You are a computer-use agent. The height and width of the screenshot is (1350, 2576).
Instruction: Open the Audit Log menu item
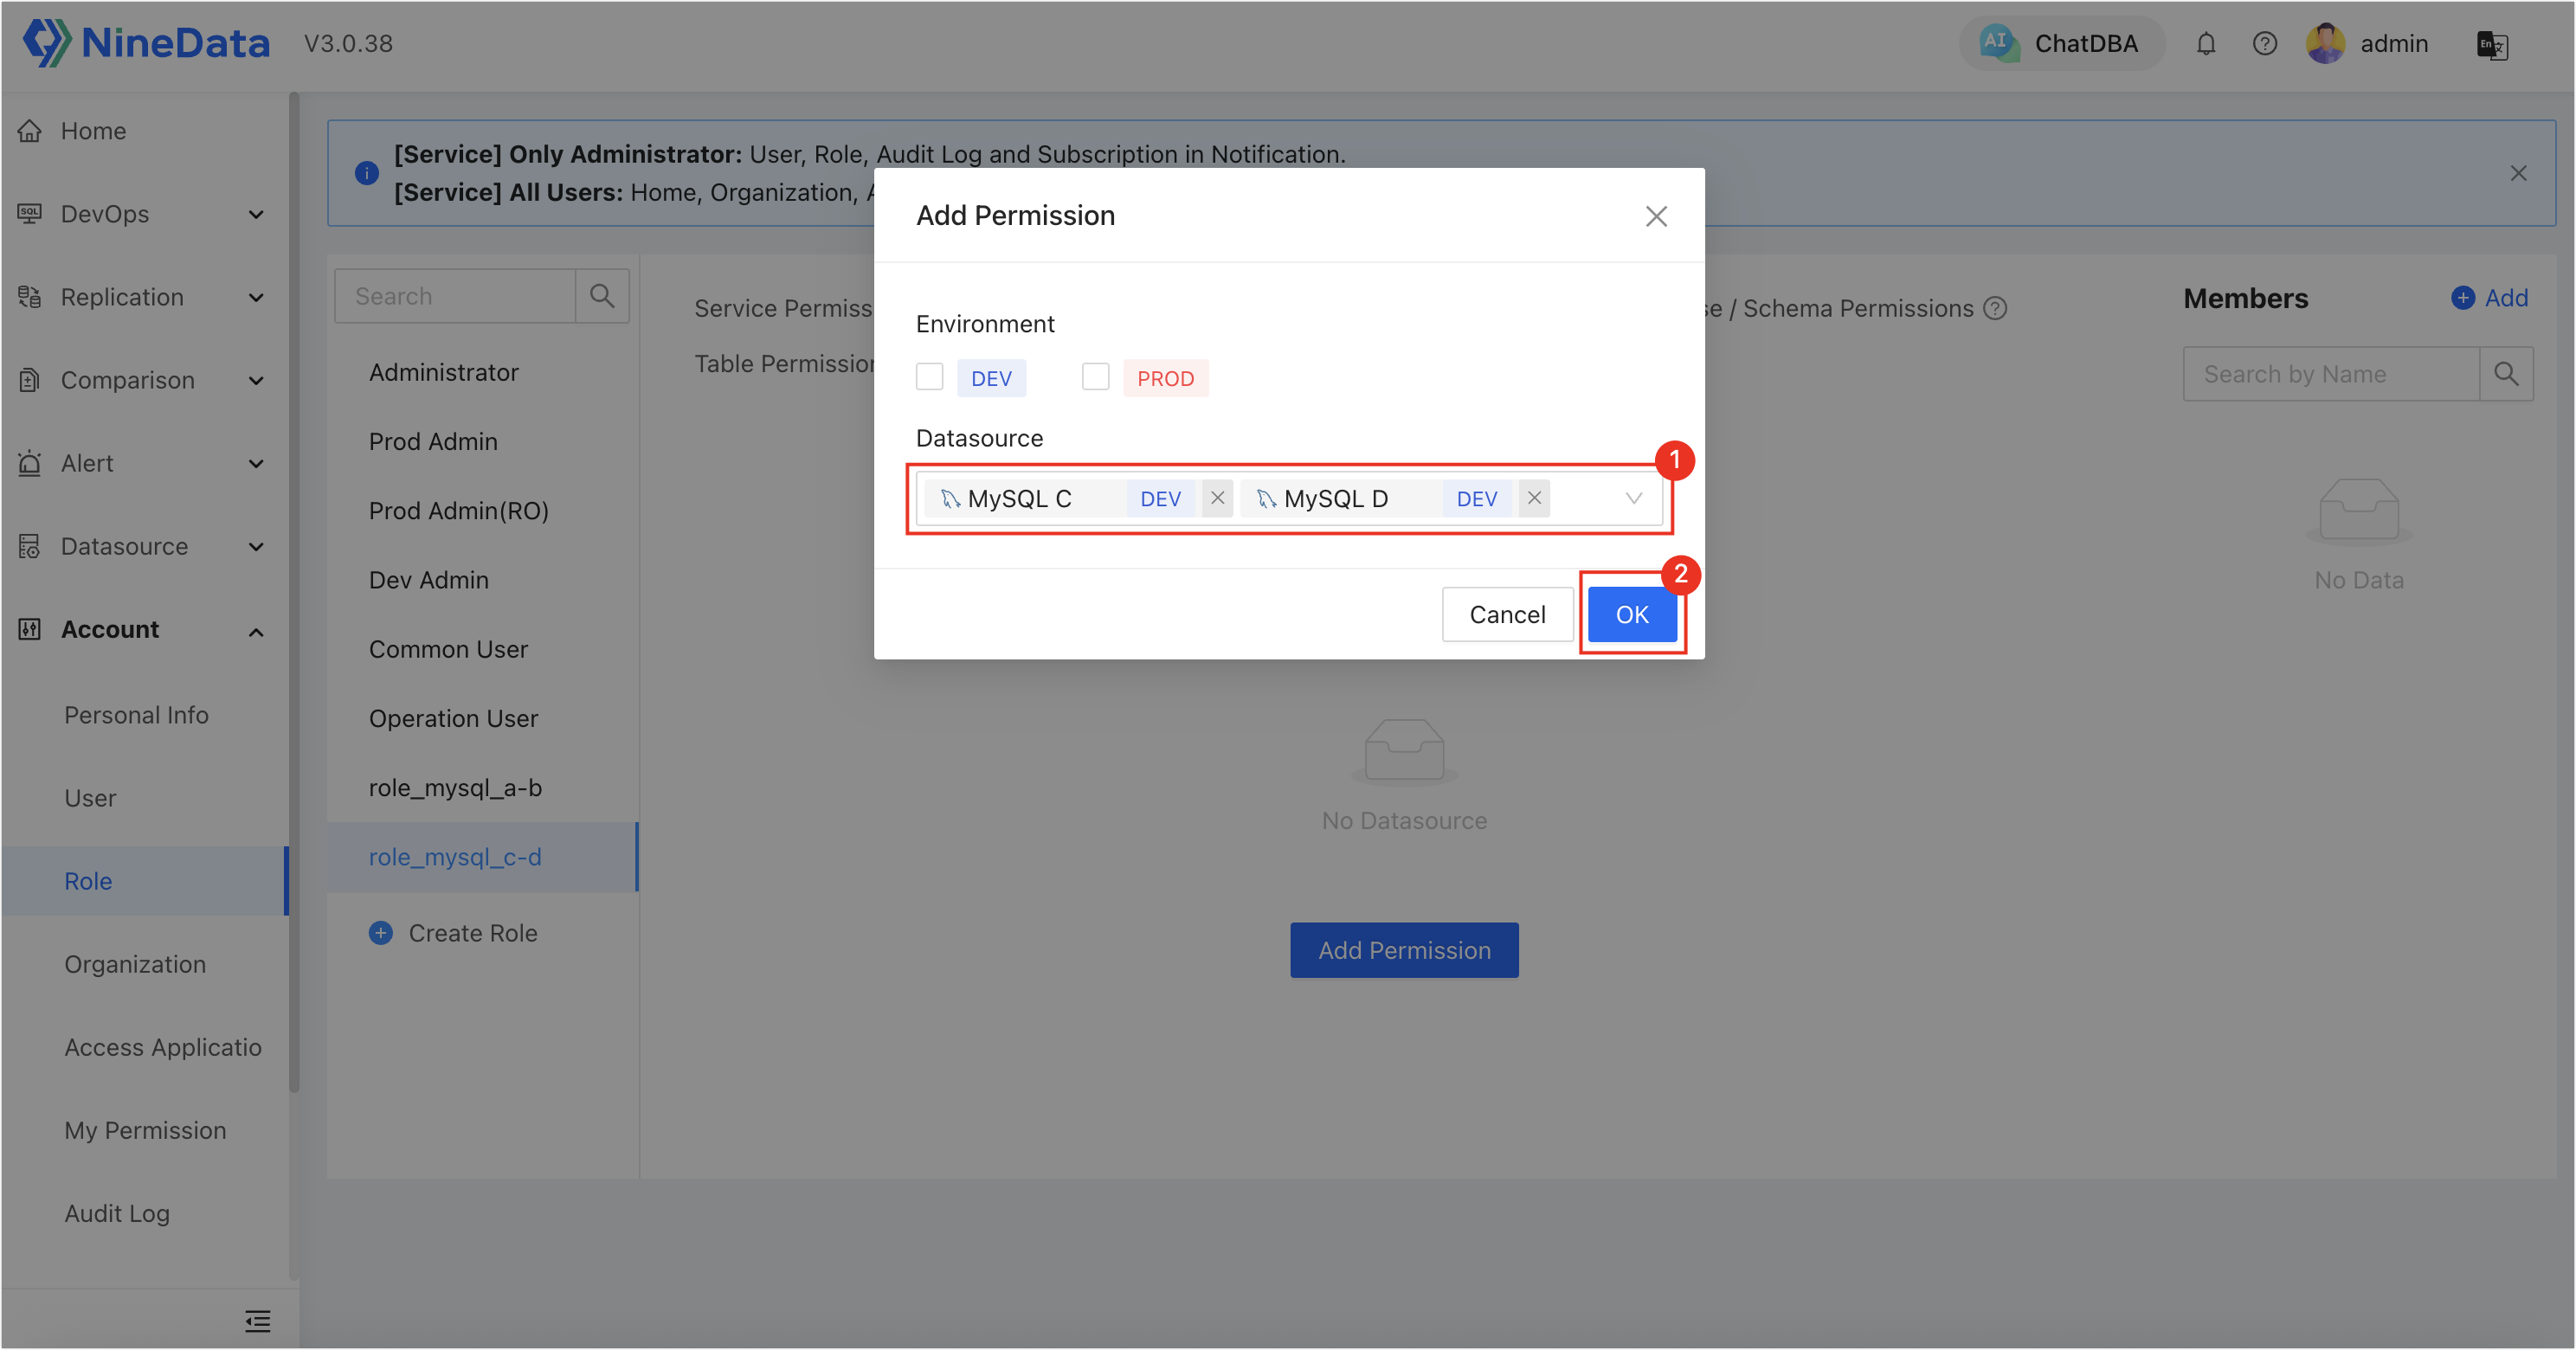point(117,1213)
